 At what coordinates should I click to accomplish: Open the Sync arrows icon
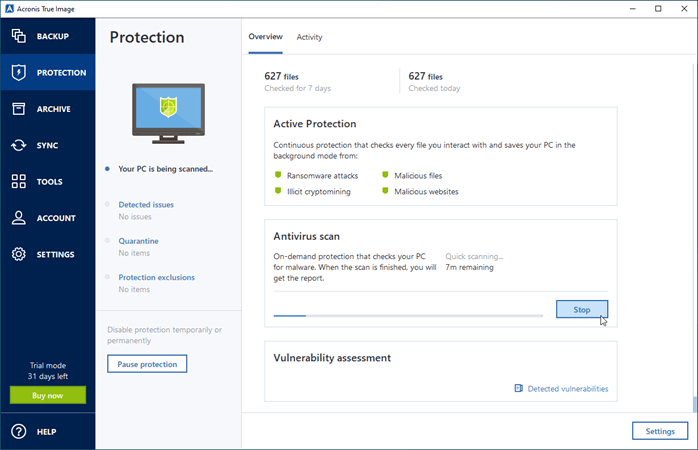tap(18, 145)
